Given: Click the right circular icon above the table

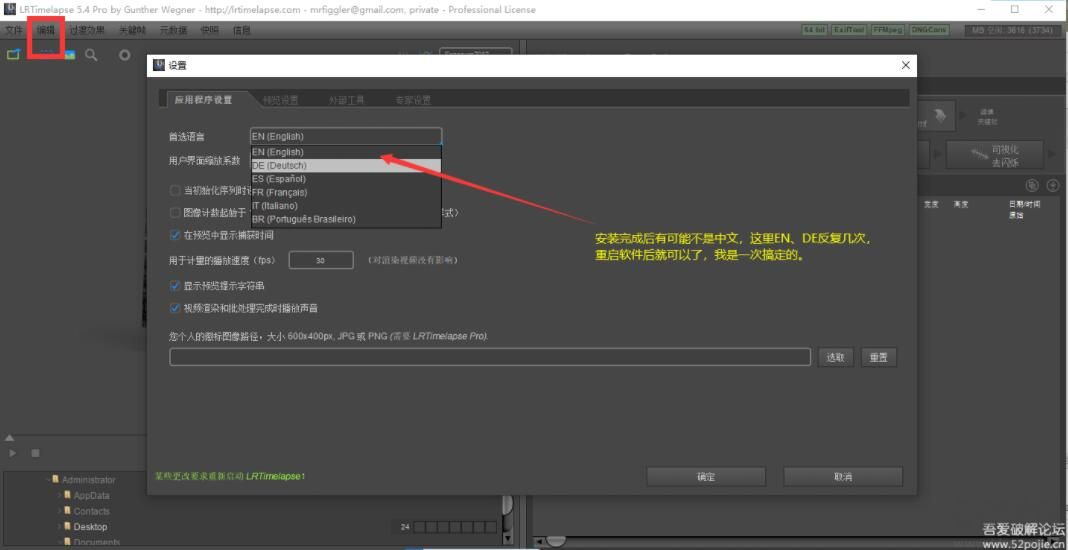Looking at the screenshot, I should pos(1053,185).
